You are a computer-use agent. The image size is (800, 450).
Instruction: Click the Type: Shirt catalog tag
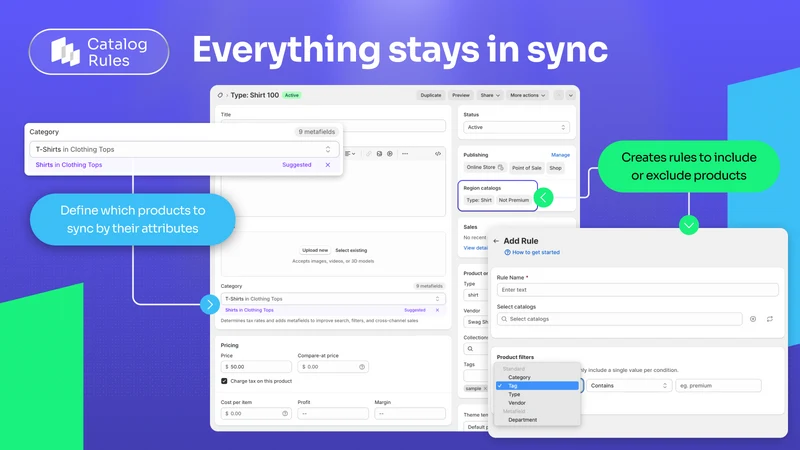(479, 201)
